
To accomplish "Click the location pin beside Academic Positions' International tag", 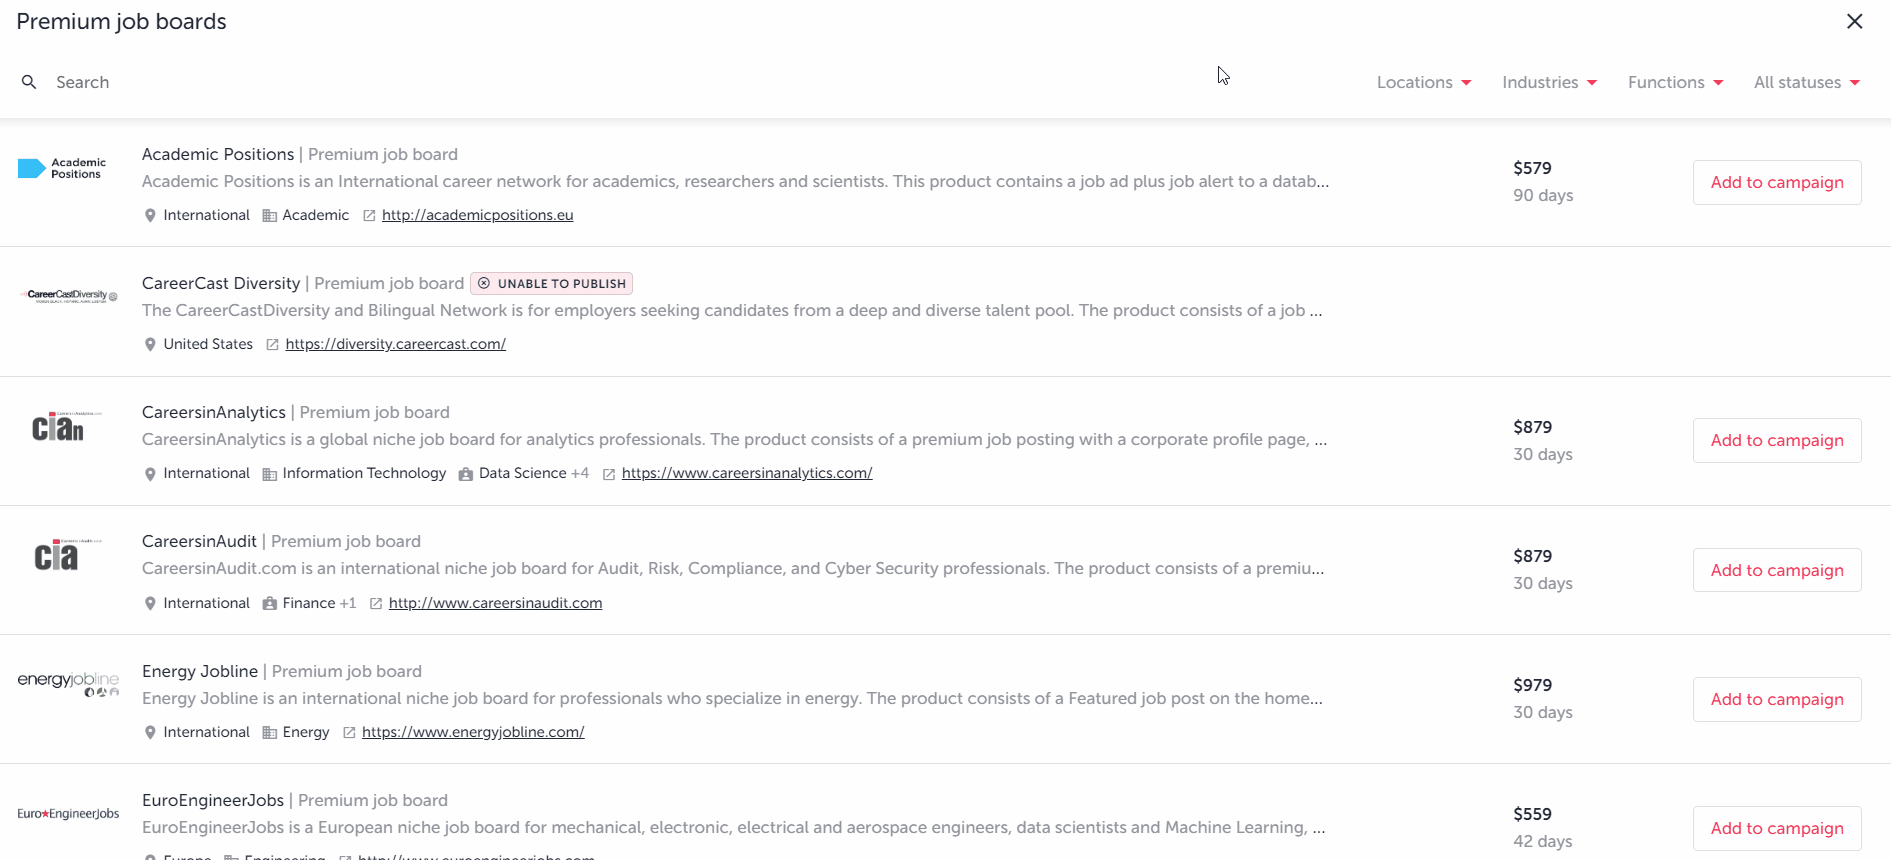I will click(150, 215).
